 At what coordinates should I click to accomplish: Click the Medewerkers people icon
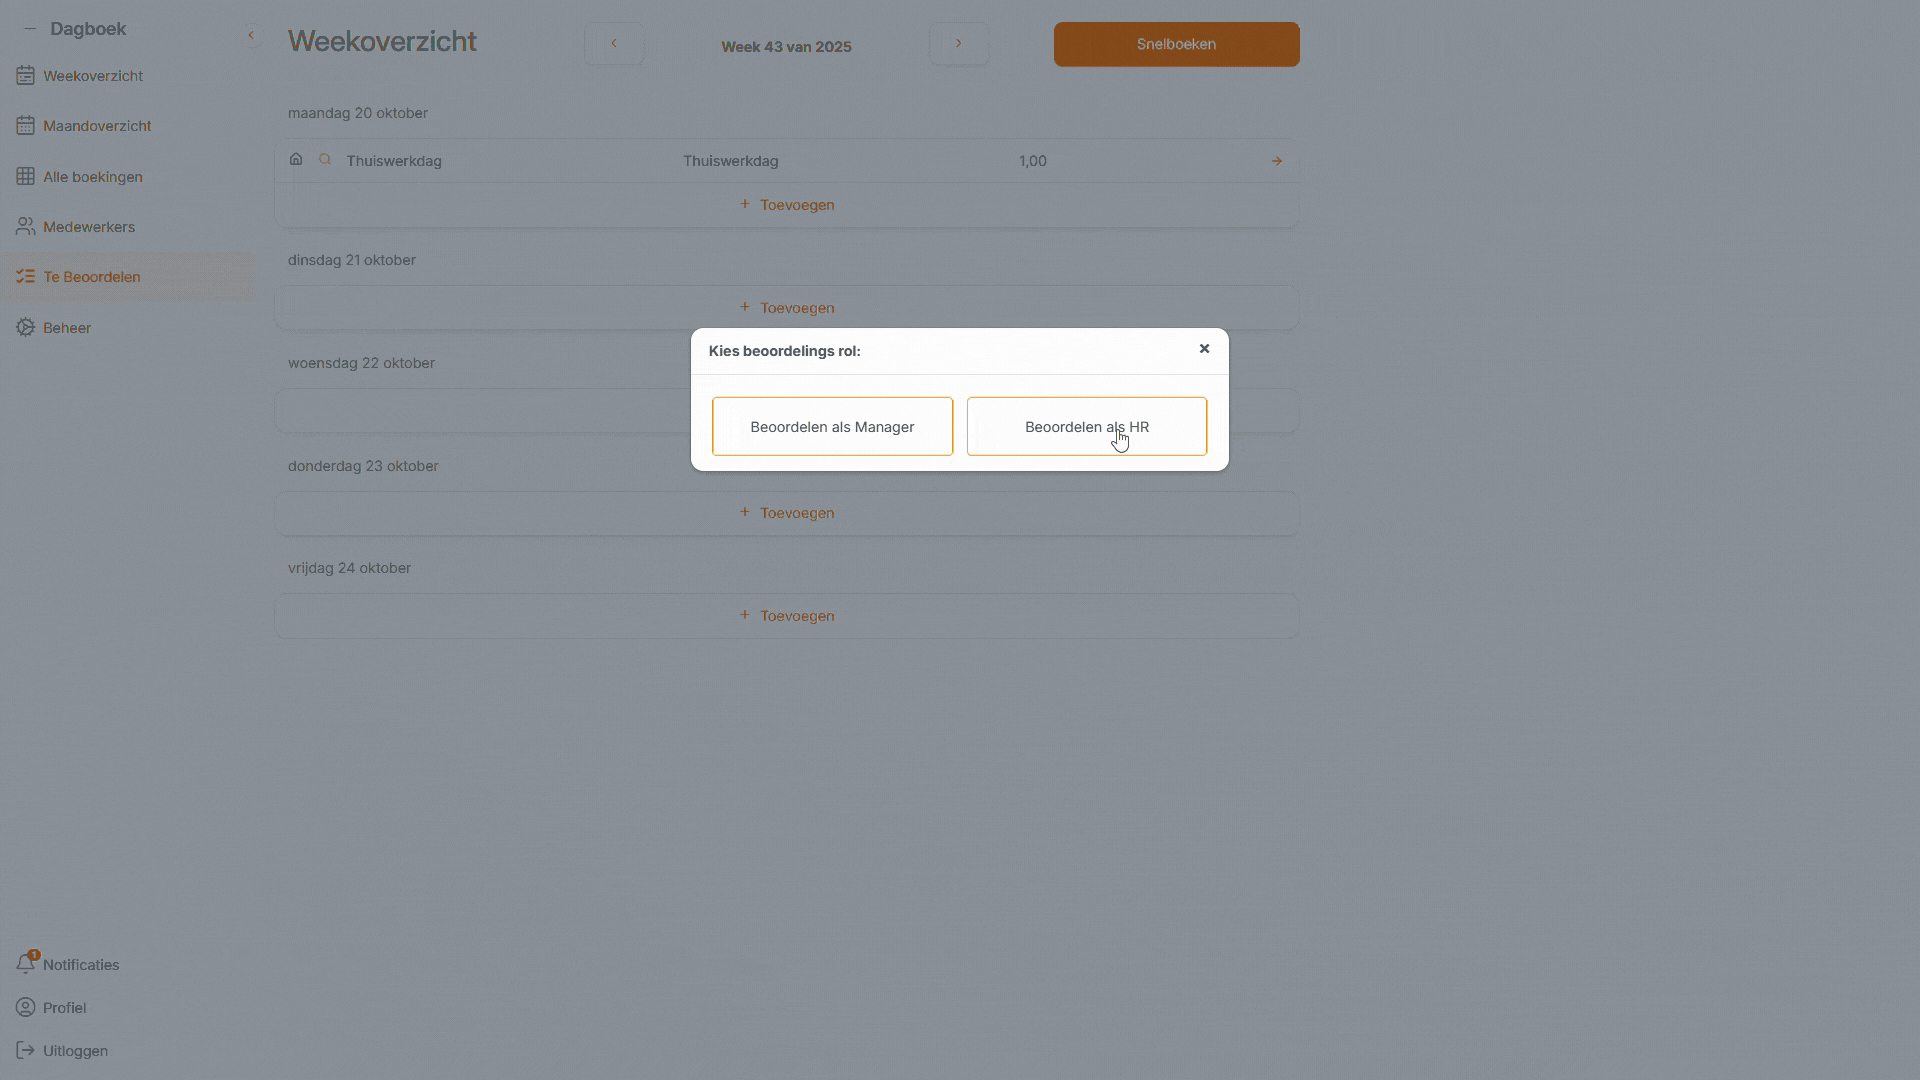tap(25, 227)
